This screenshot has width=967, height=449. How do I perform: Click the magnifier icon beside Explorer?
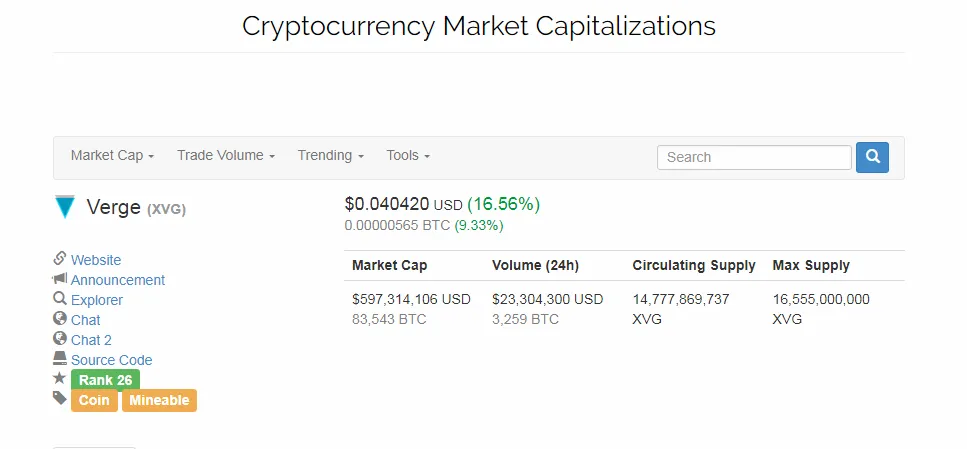pos(60,299)
